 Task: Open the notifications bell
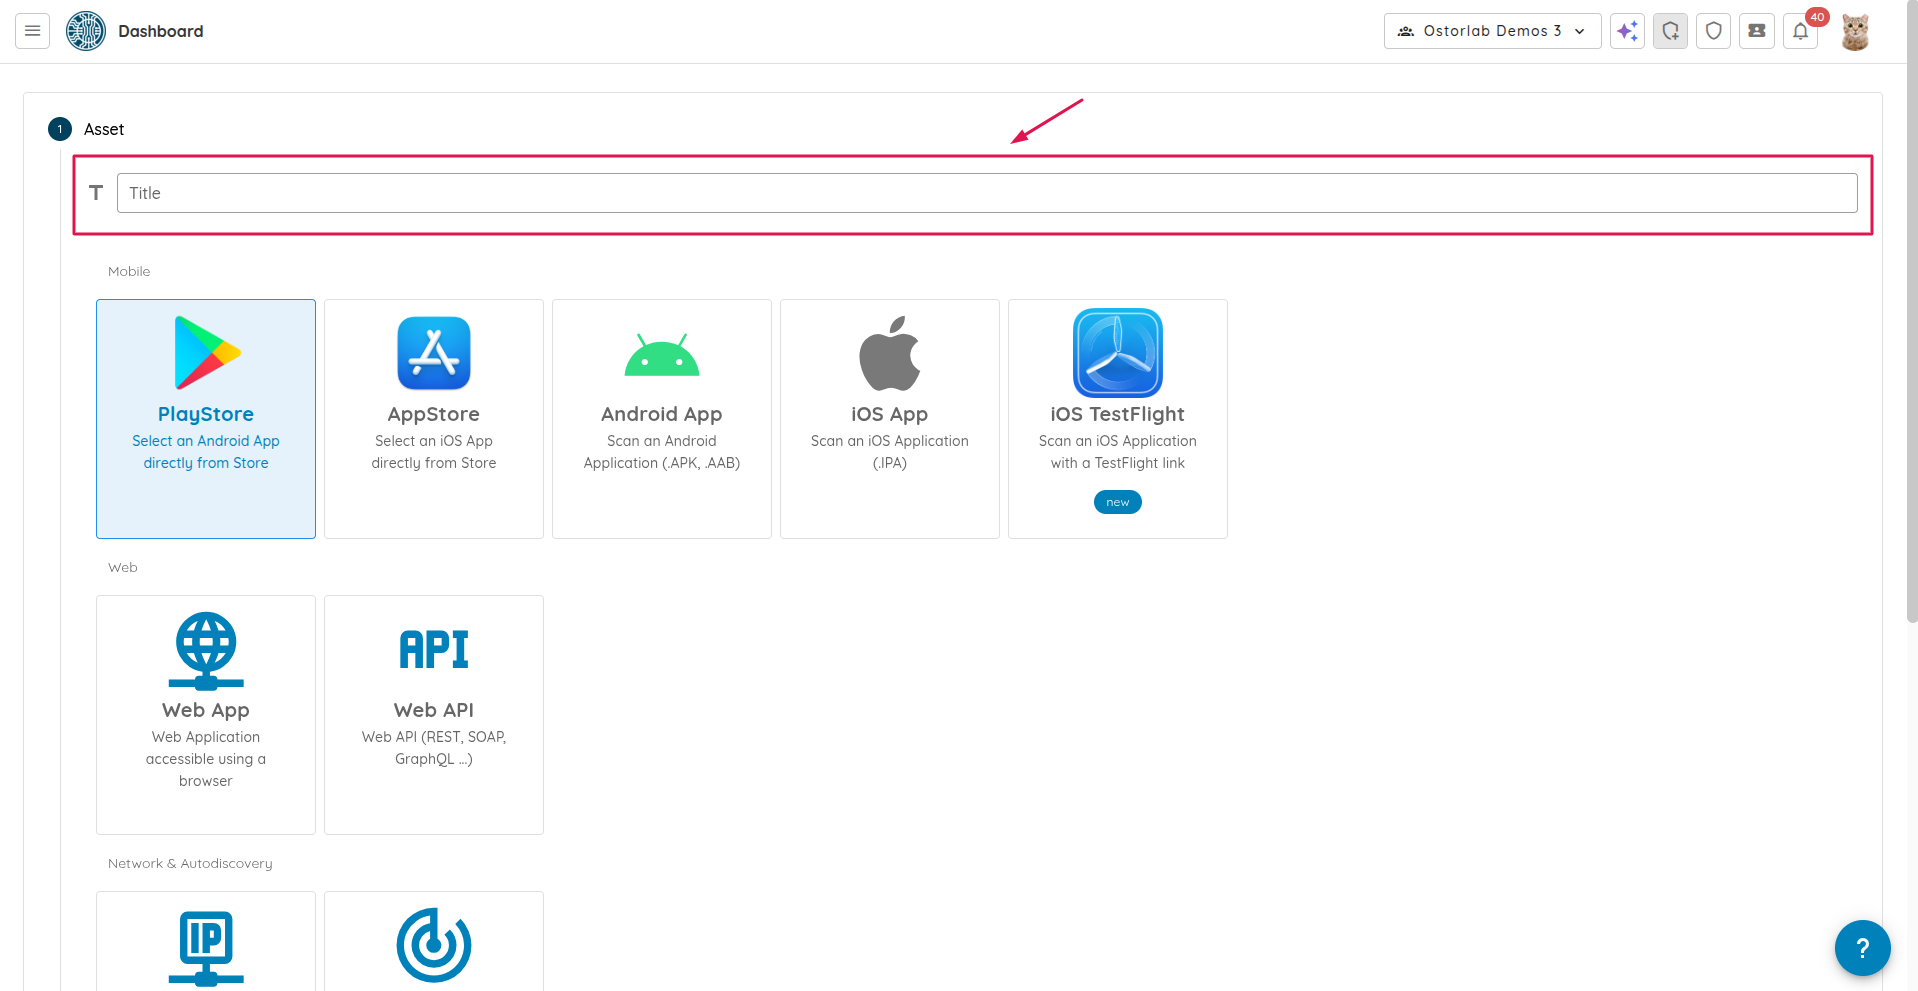(x=1800, y=31)
